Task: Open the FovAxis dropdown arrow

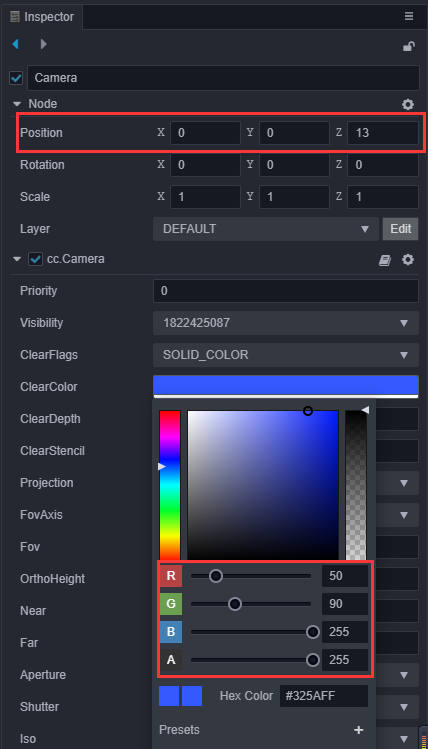Action: (404, 515)
